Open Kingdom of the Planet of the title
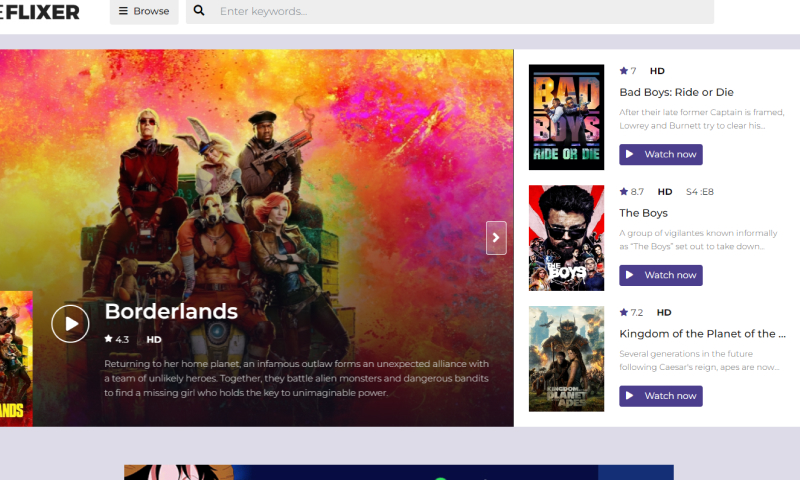 702,334
